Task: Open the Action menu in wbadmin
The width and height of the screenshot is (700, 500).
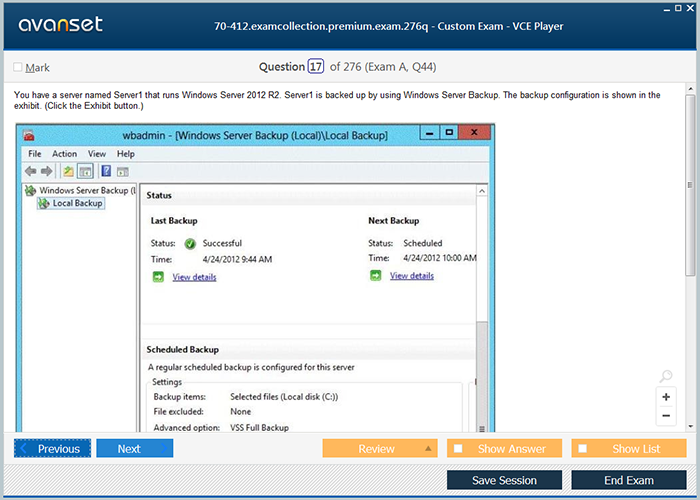Action: 65,154
